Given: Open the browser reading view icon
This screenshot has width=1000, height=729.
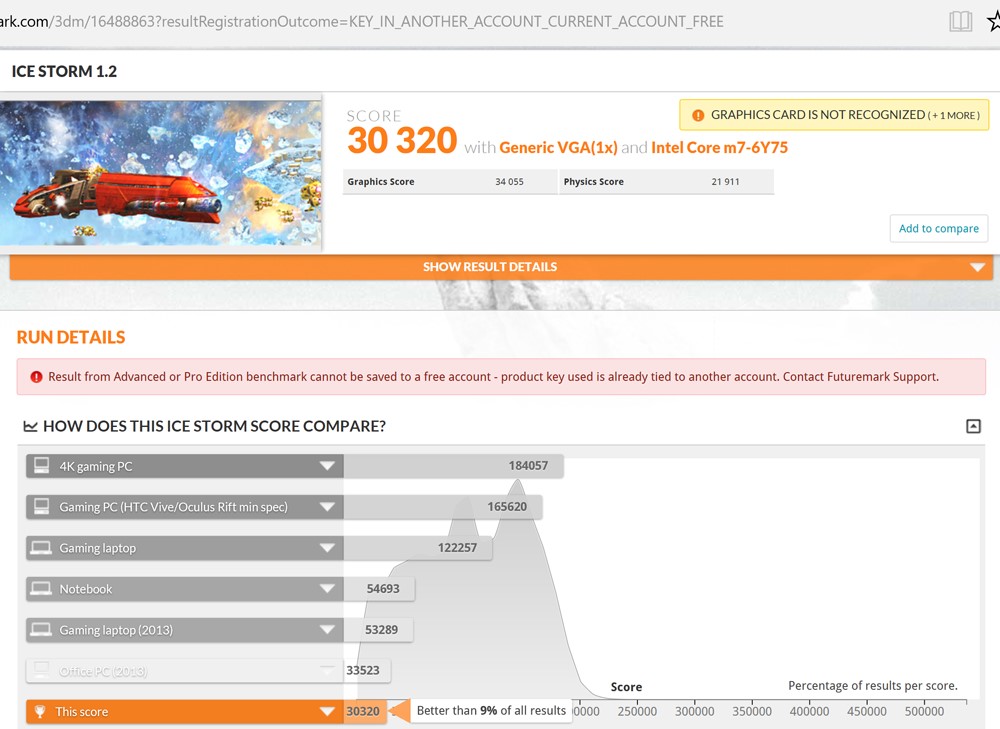Looking at the screenshot, I should tap(960, 21).
